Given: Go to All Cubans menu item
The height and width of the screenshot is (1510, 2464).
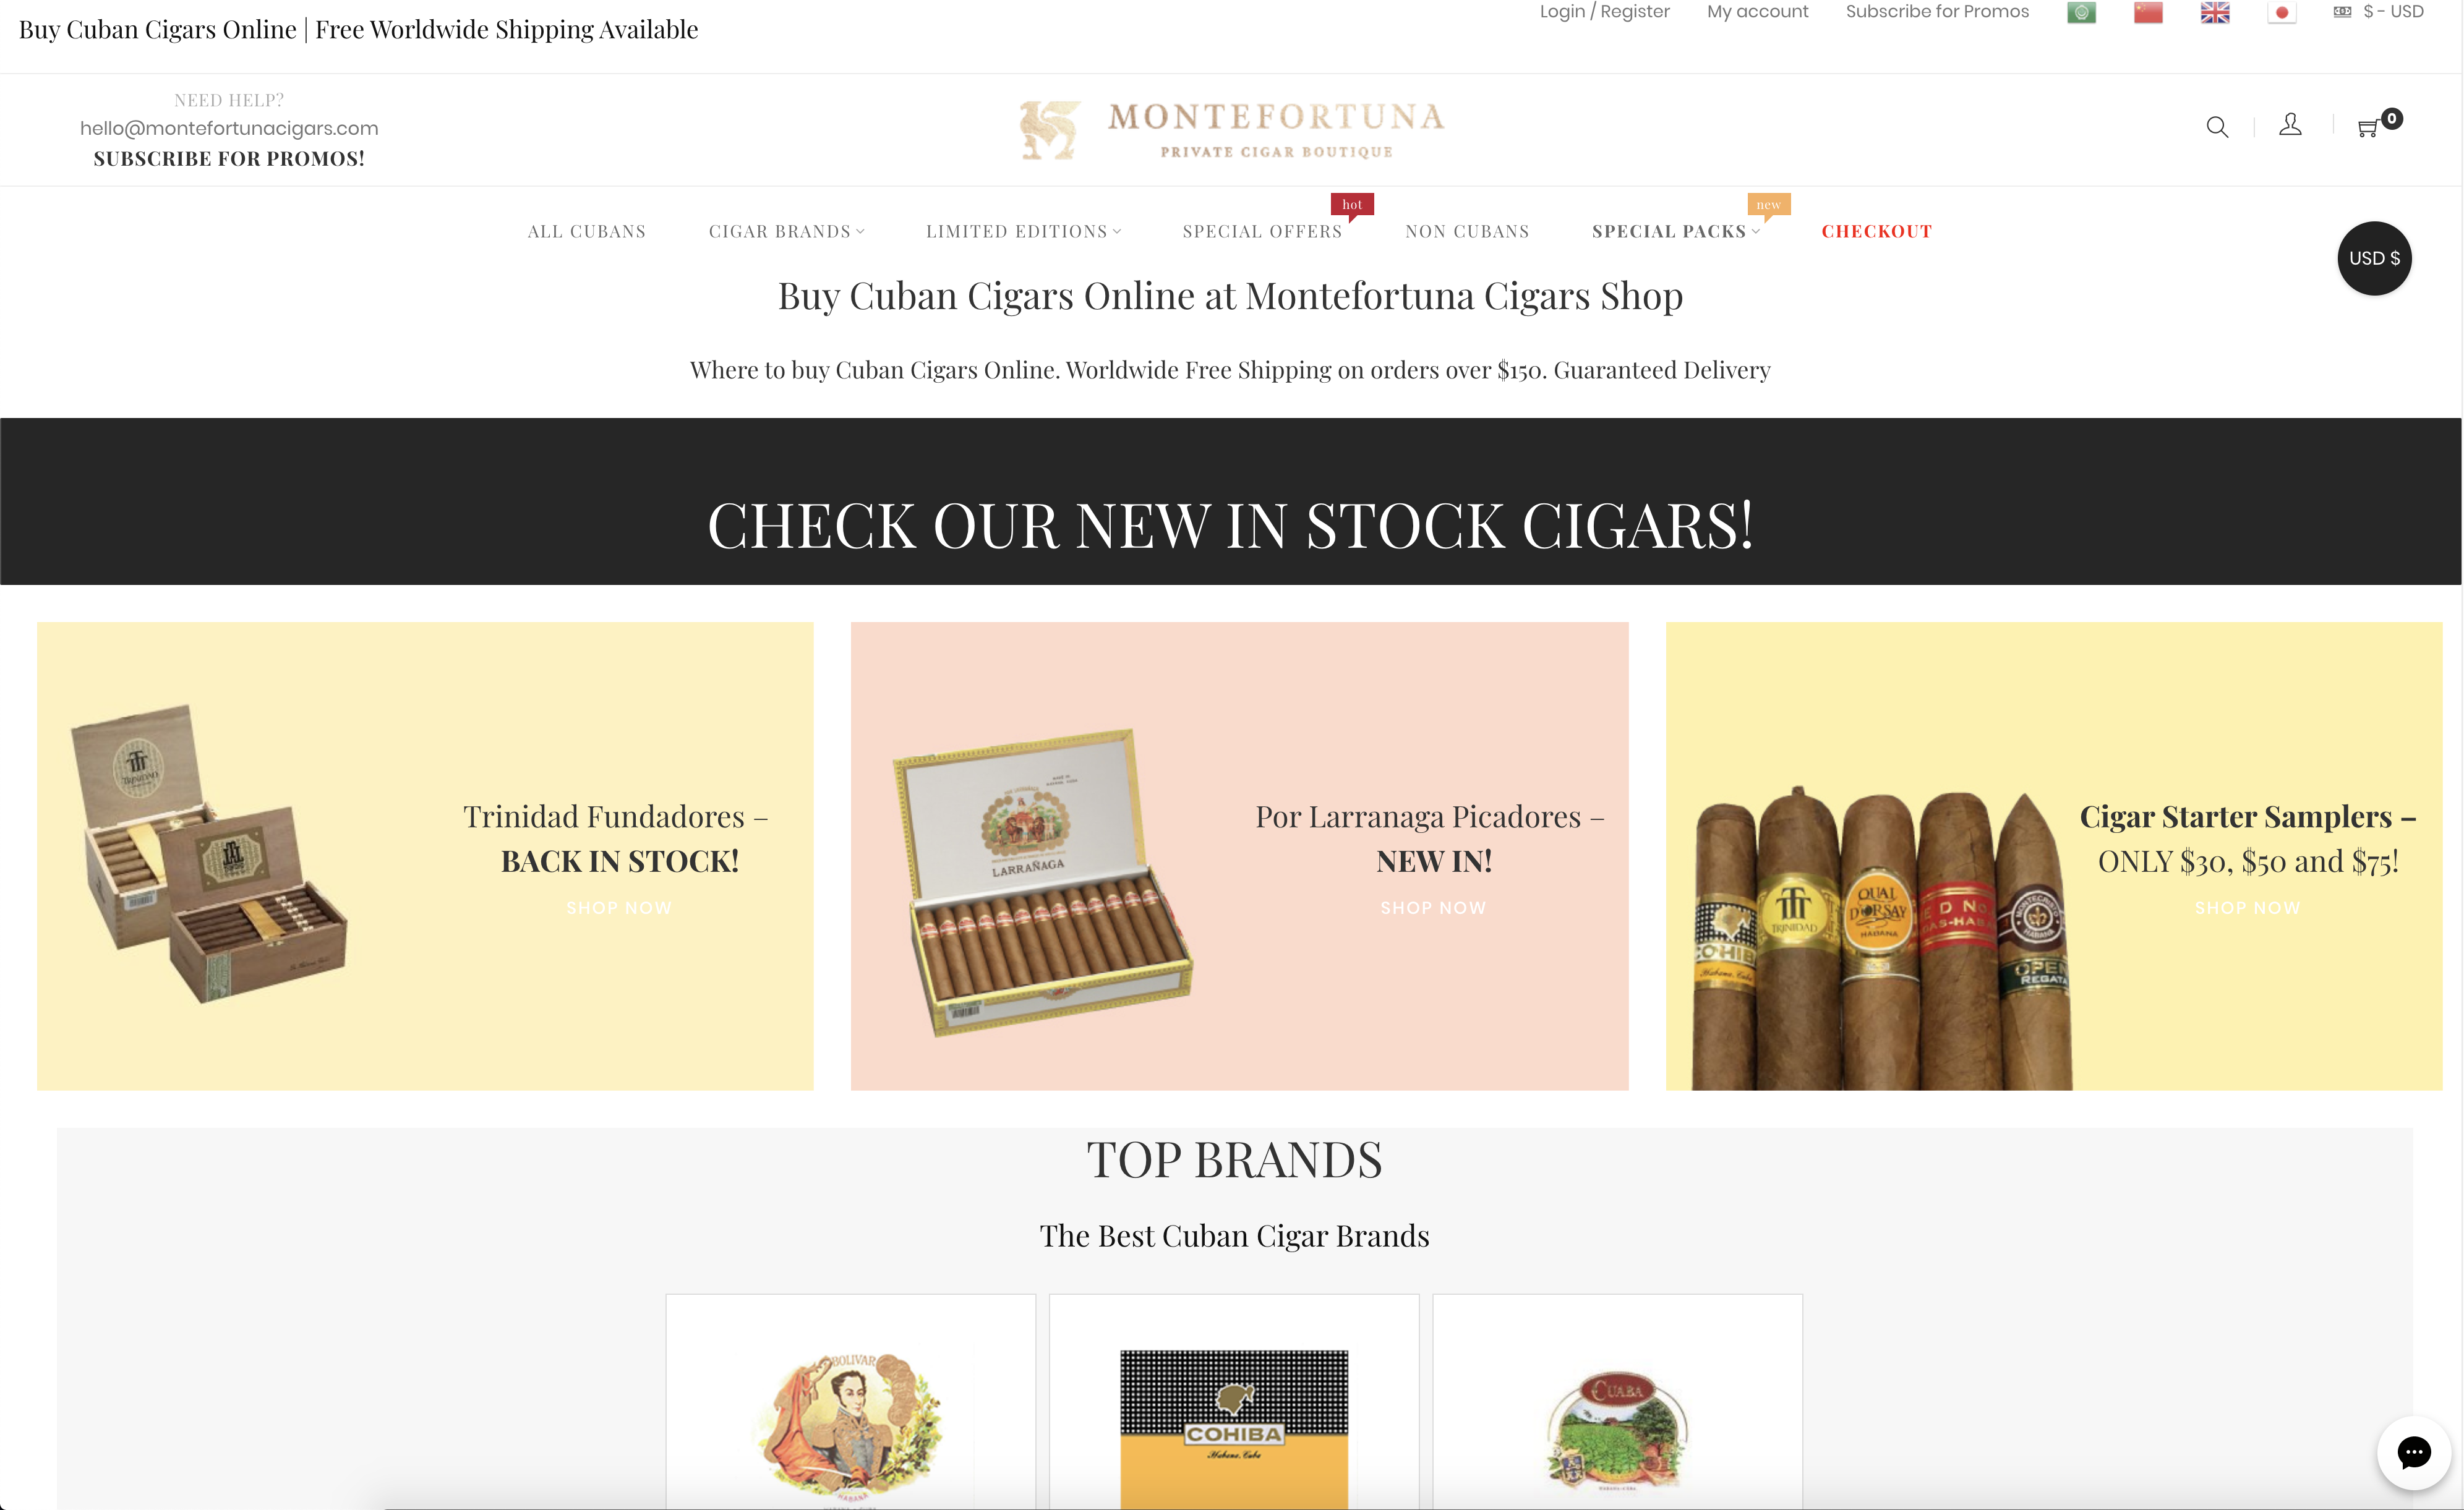Looking at the screenshot, I should coord(587,231).
